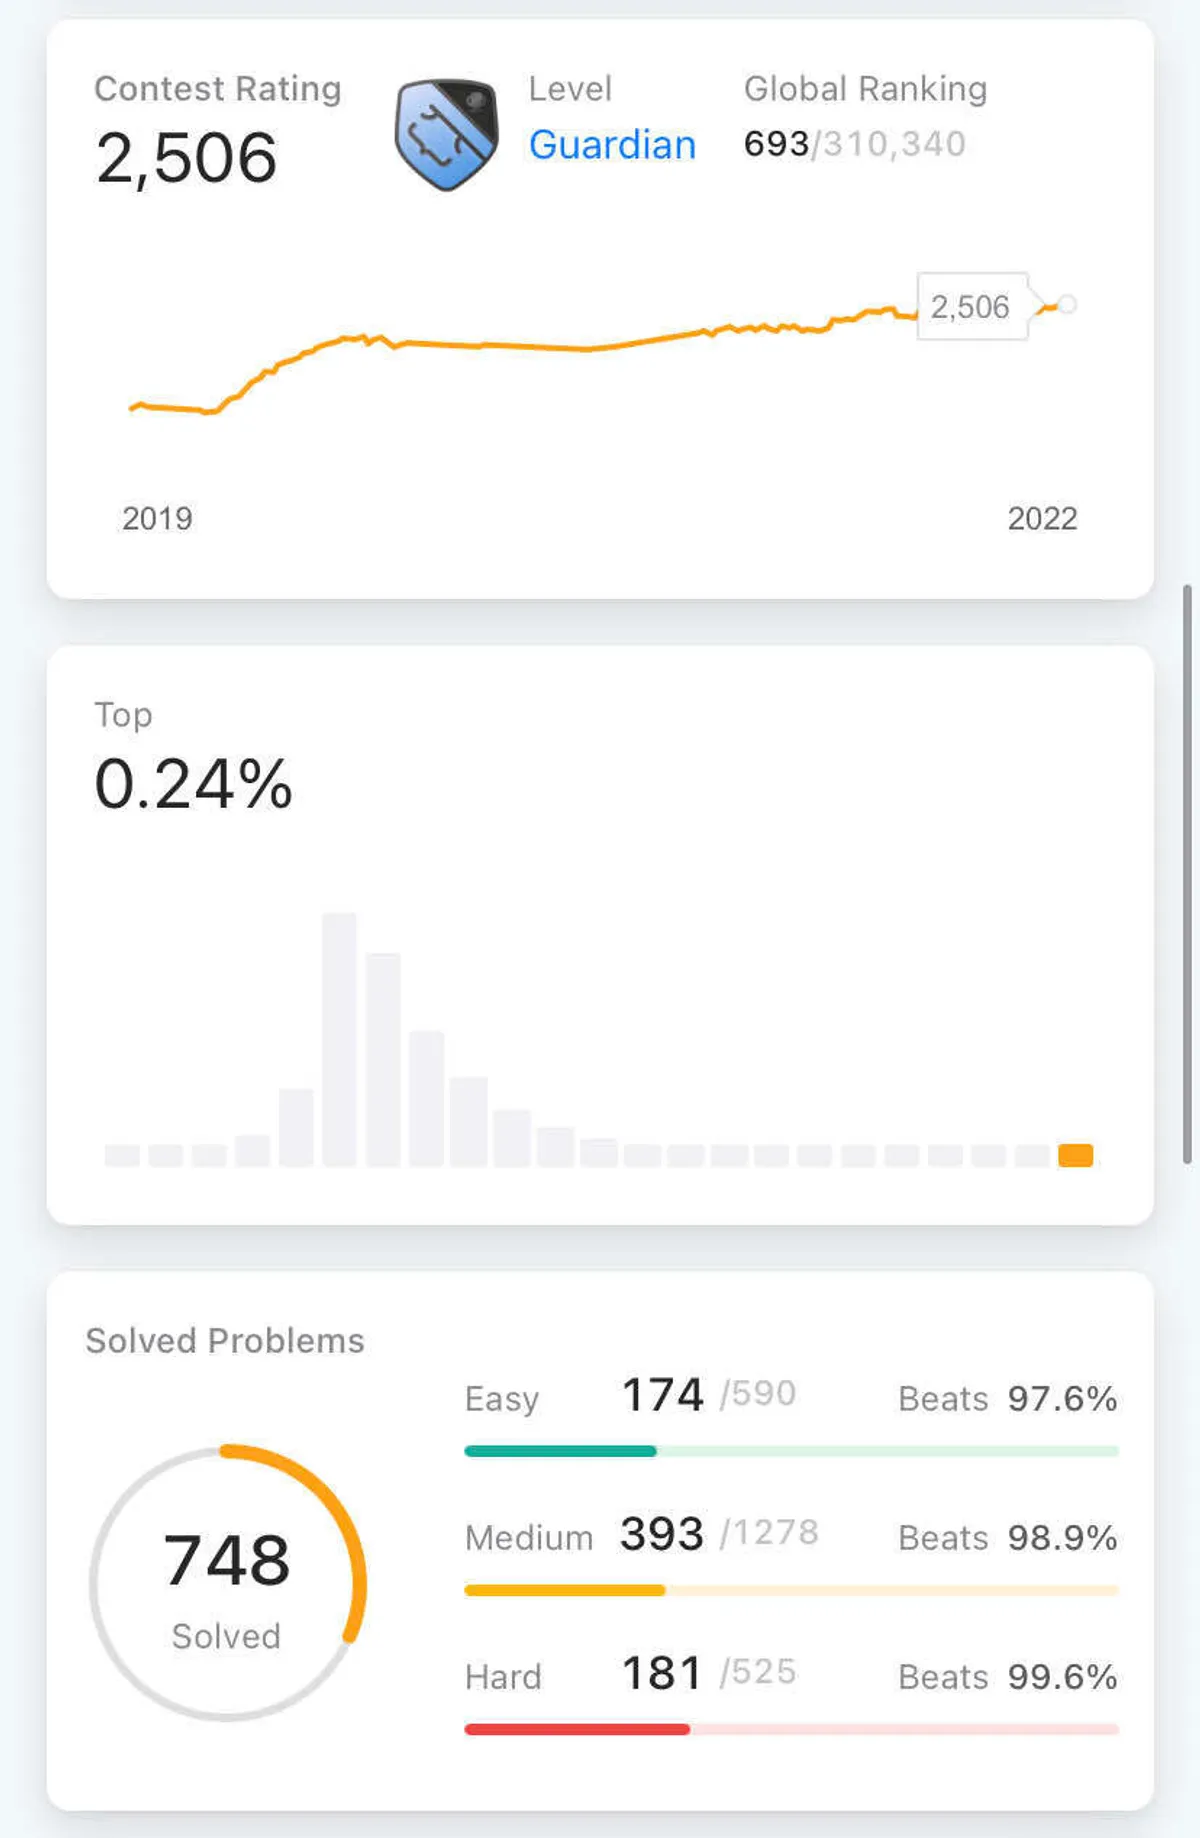Click the Top 0.24% percentile figure

point(193,783)
